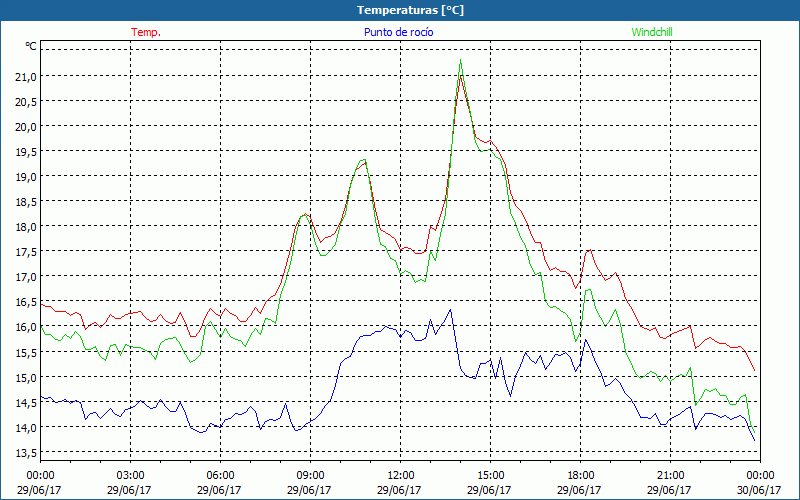The image size is (800, 500).
Task: Click the Punto de rocío legend label
Action: 398,32
